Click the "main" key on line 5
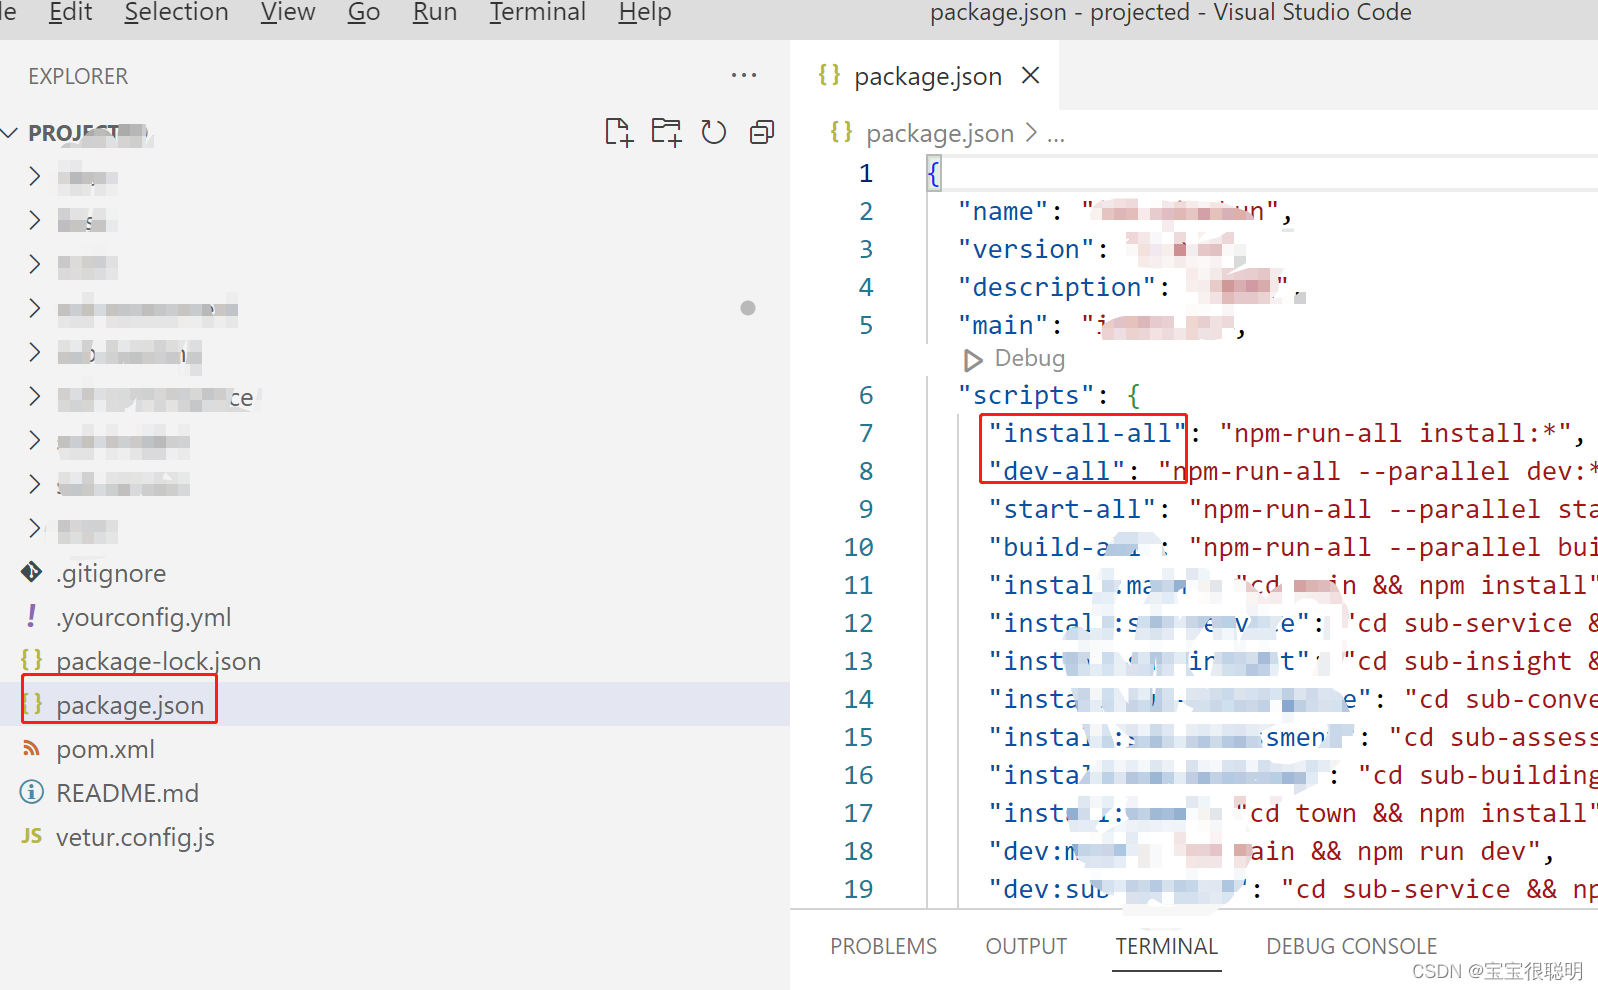 click(x=1003, y=325)
